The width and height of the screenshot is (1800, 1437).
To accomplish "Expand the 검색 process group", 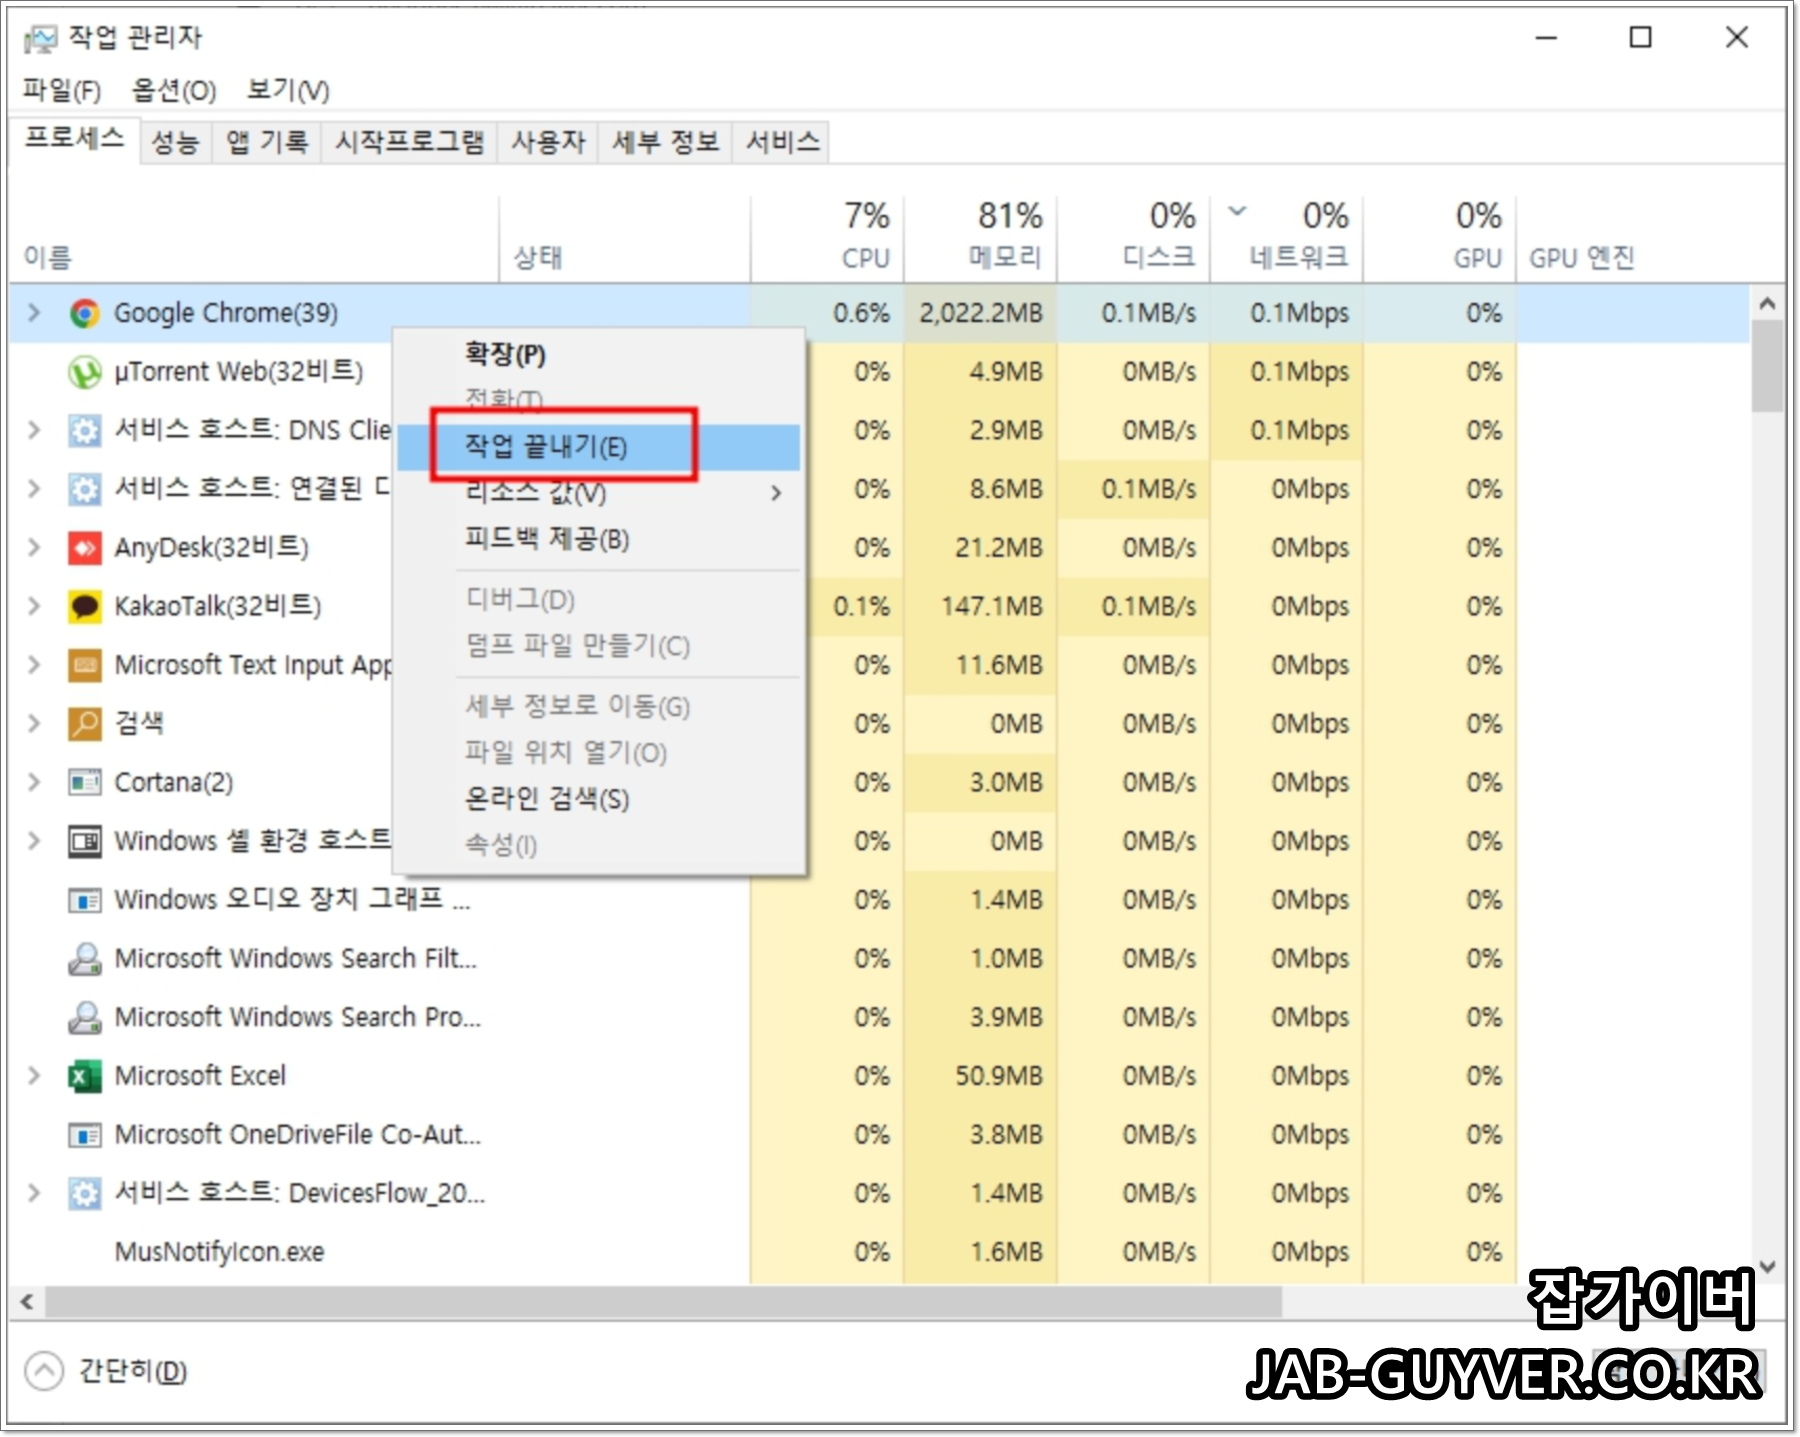I will (x=34, y=724).
